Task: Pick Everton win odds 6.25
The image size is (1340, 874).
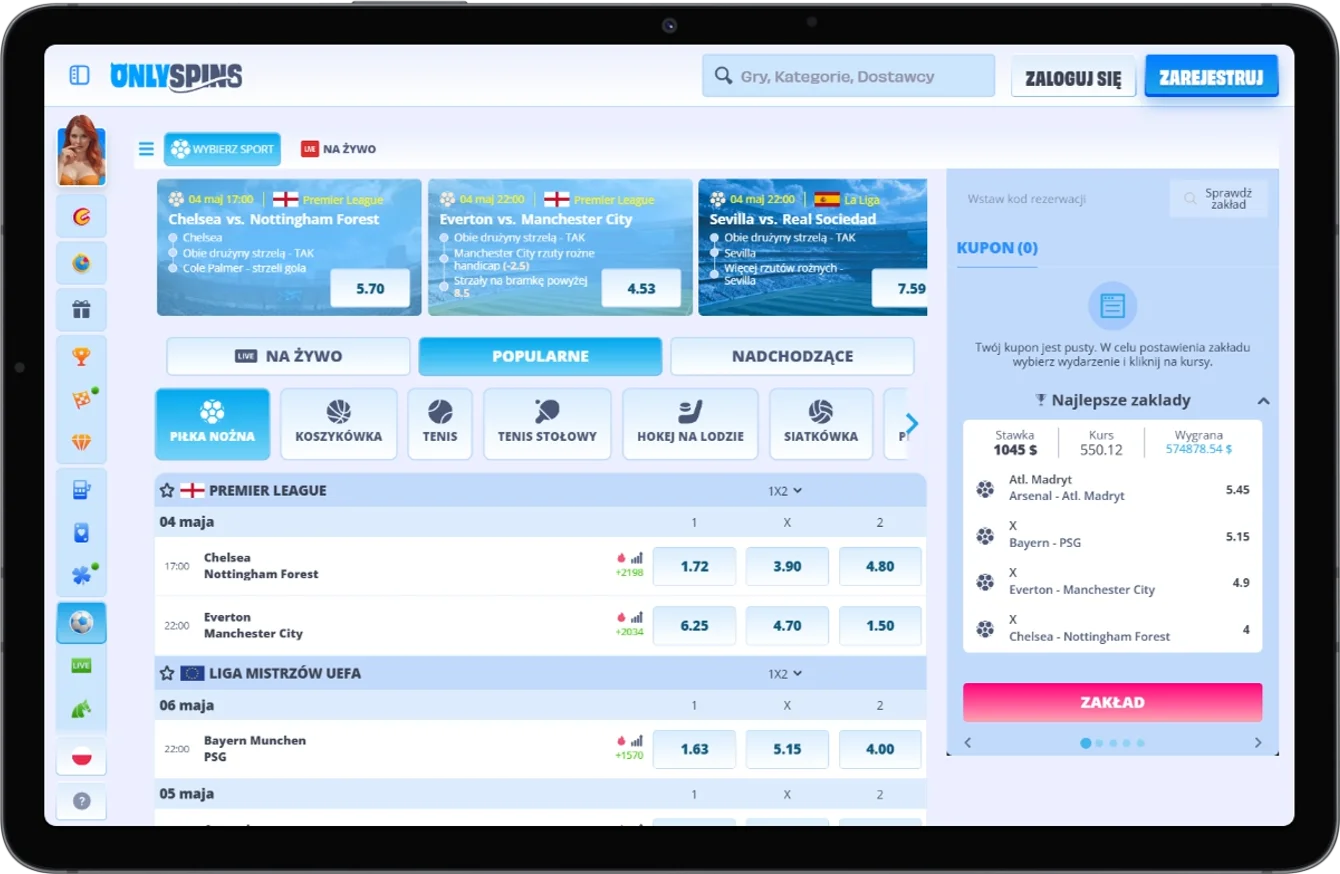Action: point(694,626)
